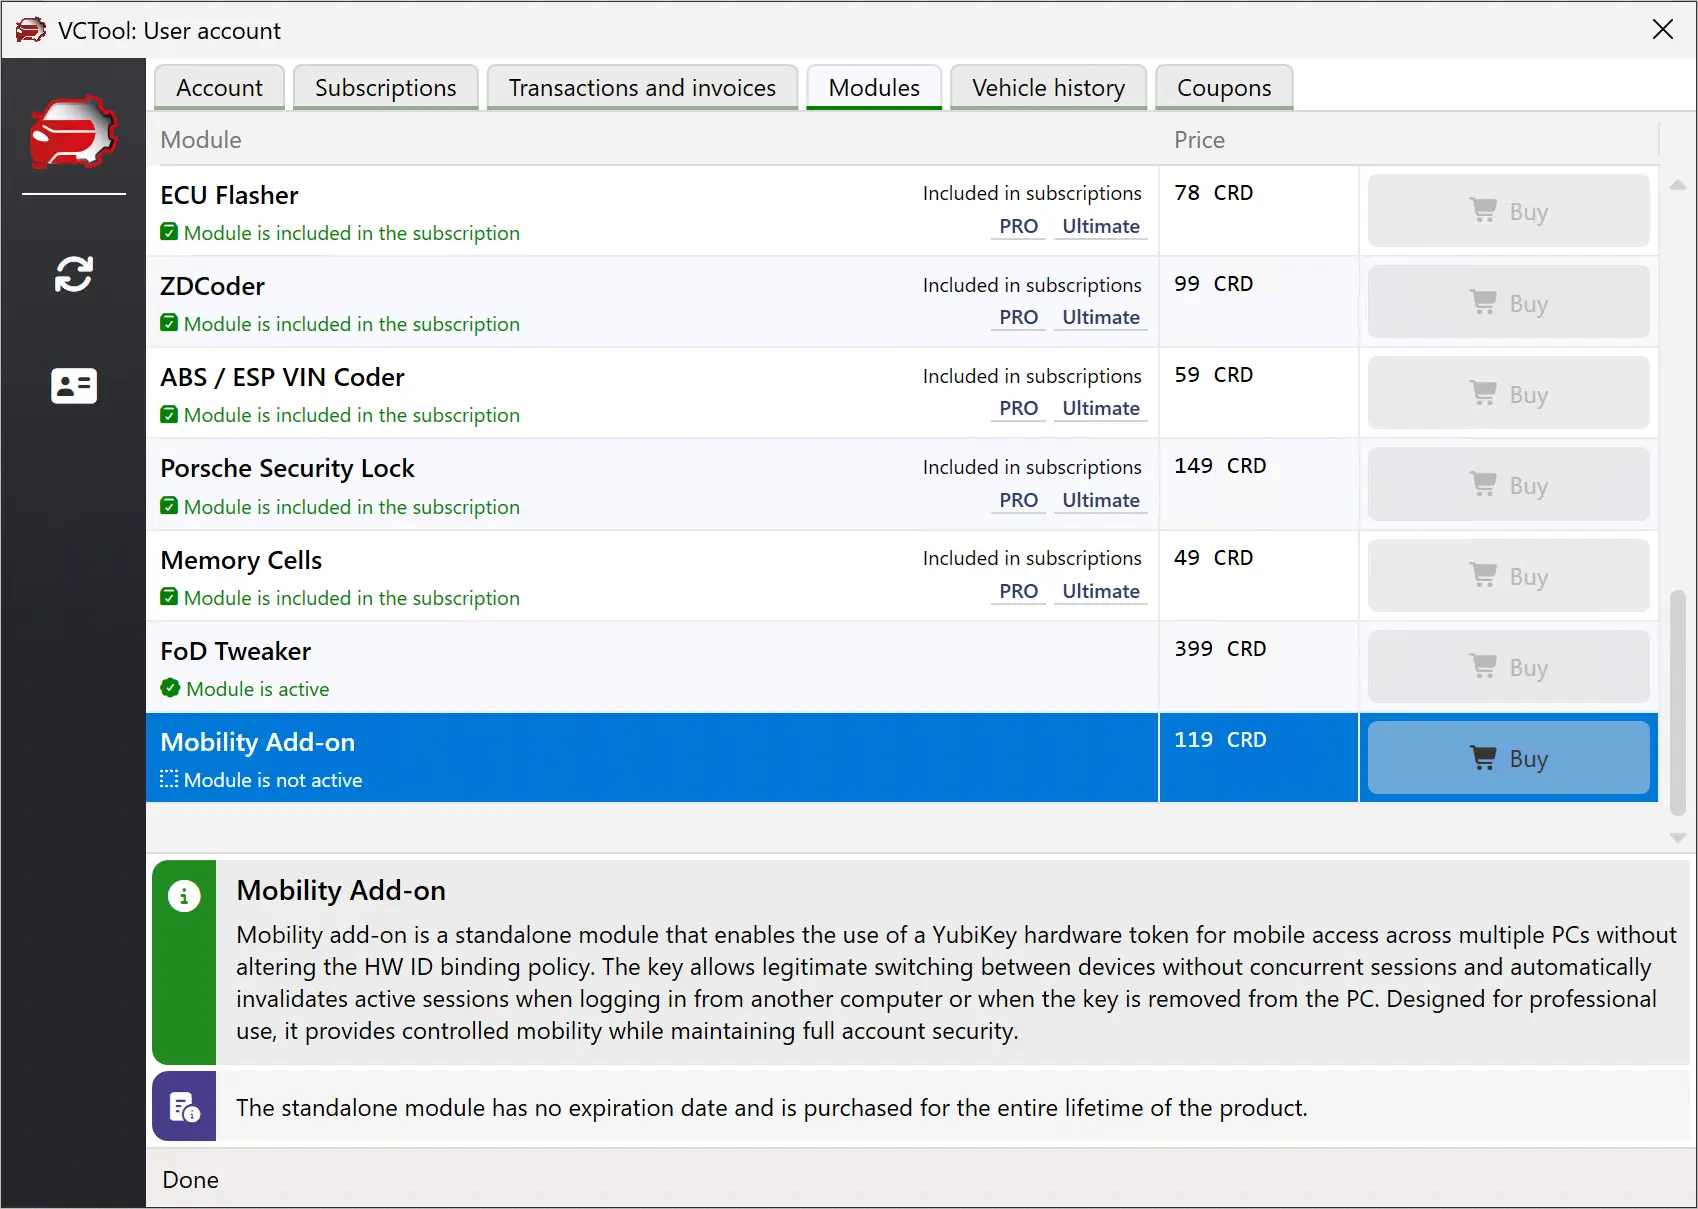
Task: Click the green checkbox under ZDCoder
Action: 169,323
